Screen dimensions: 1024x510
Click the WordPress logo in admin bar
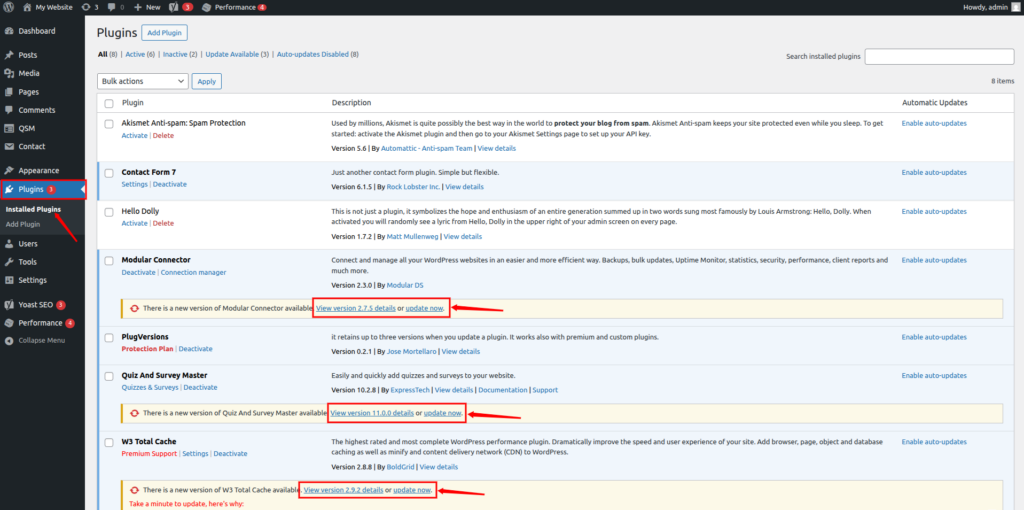9,7
